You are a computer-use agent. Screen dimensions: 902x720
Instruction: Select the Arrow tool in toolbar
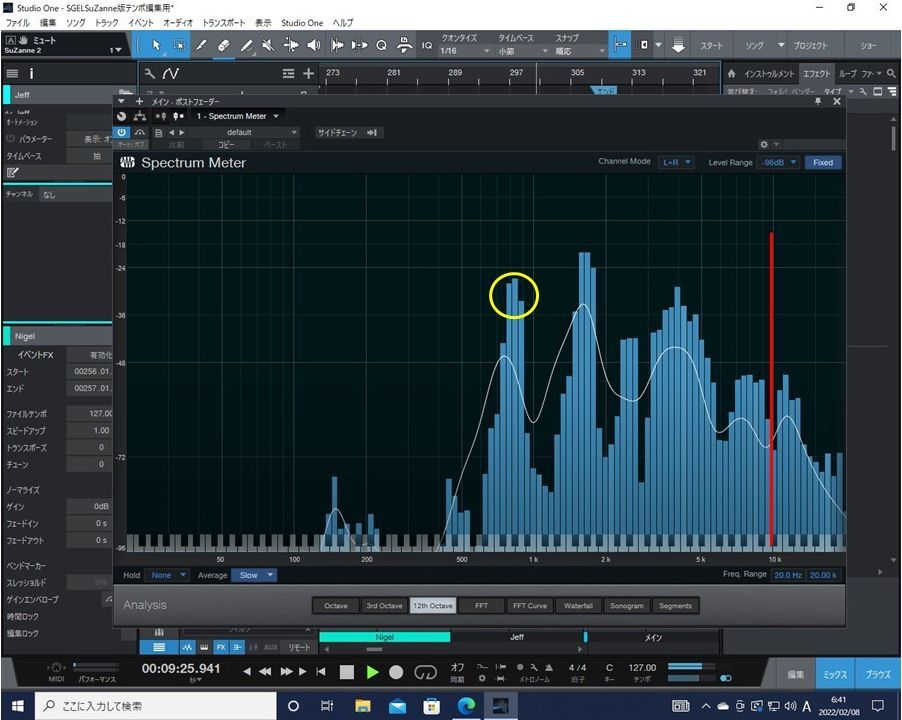tap(156, 45)
